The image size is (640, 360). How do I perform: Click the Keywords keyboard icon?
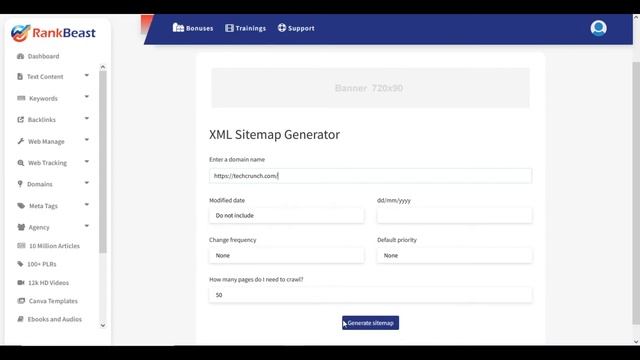tap(21, 98)
